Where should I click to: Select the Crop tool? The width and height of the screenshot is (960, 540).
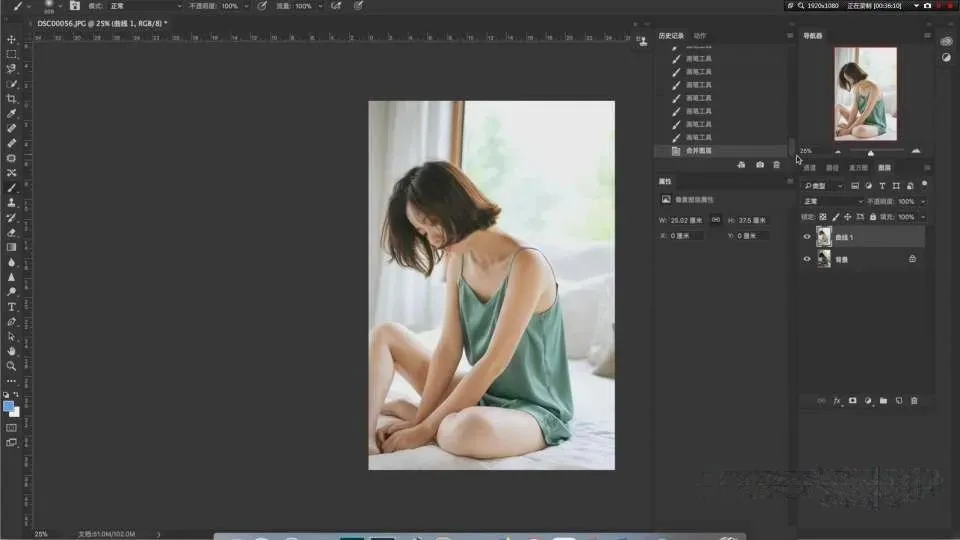pos(12,99)
